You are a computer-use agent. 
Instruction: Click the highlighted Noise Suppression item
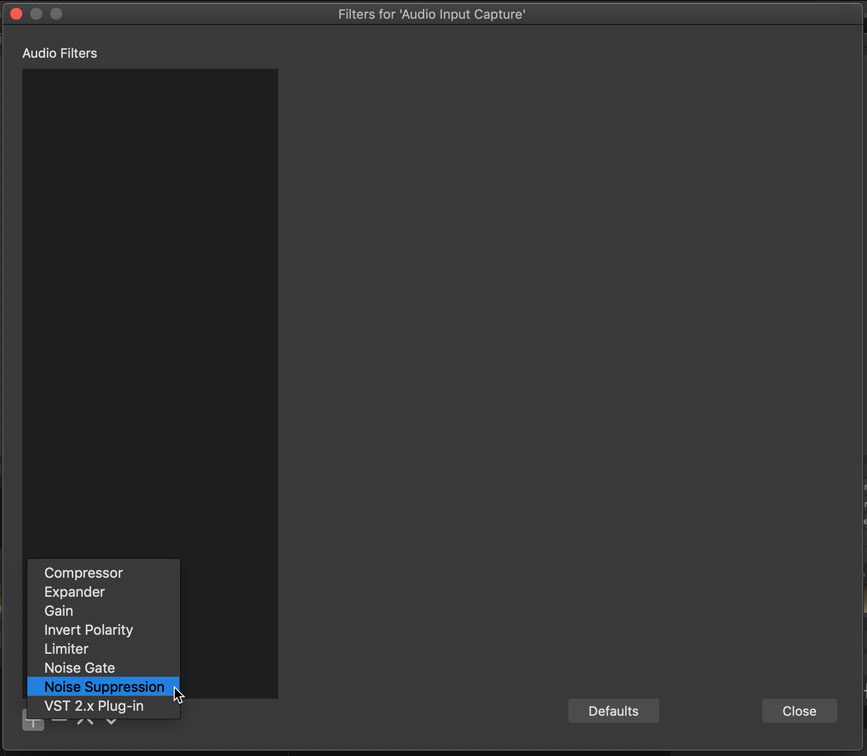[x=103, y=687]
